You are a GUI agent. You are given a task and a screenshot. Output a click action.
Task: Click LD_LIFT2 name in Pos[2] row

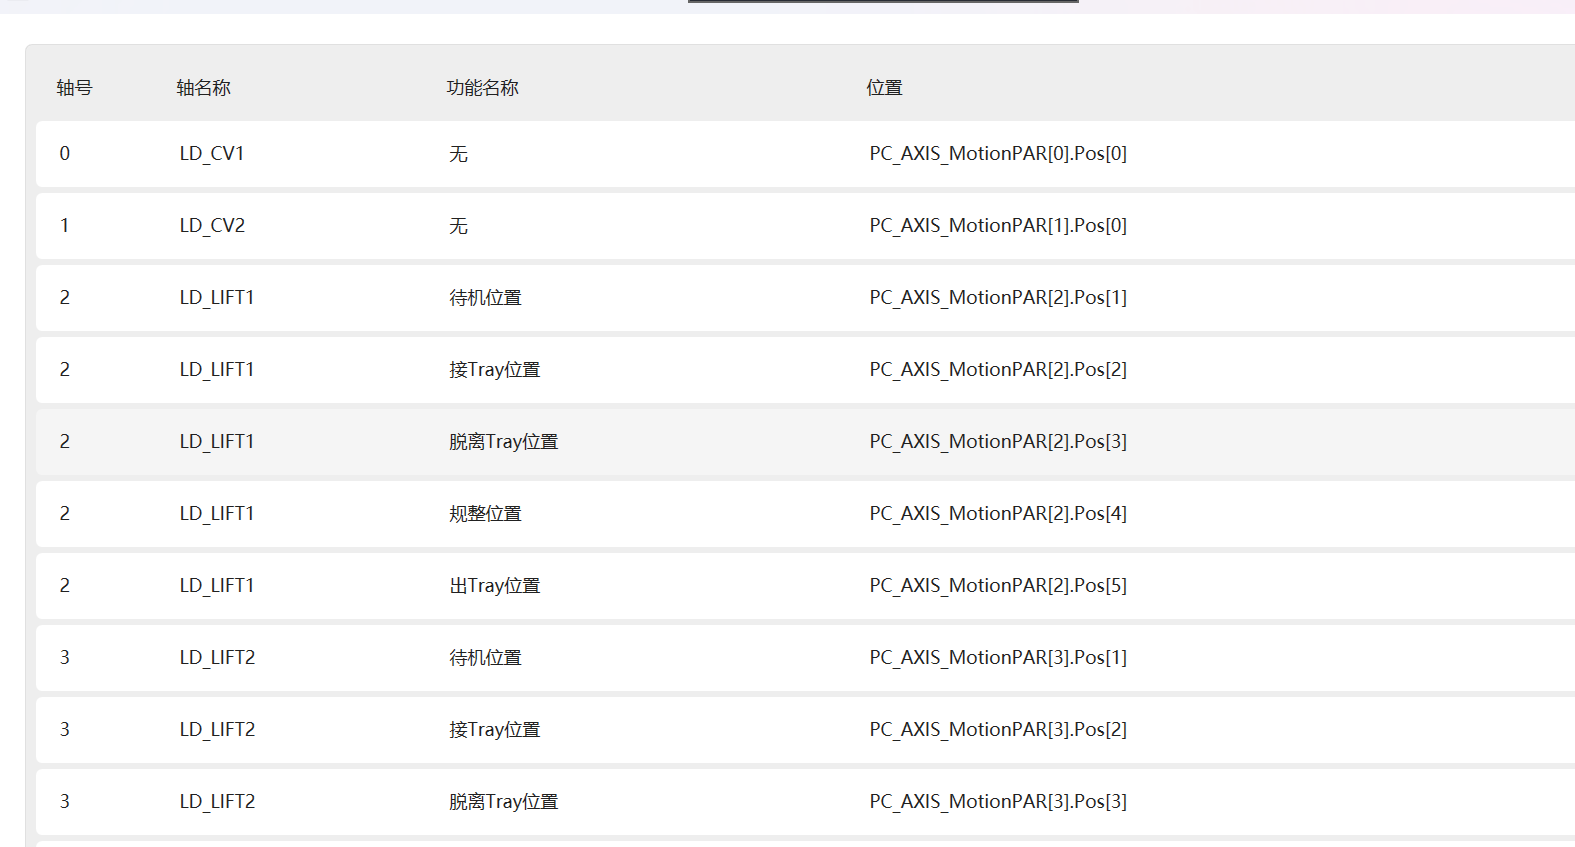click(x=217, y=730)
